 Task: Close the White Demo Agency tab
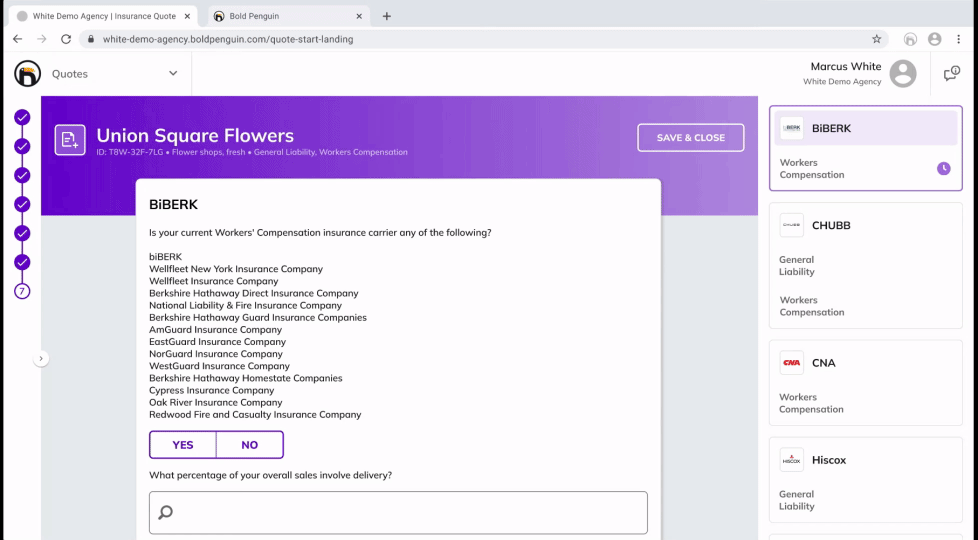tap(187, 16)
